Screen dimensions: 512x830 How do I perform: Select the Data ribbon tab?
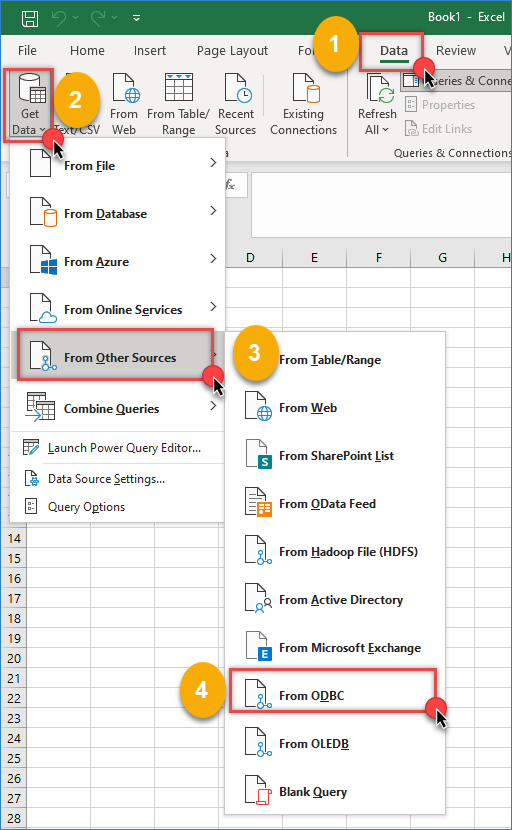coord(393,51)
